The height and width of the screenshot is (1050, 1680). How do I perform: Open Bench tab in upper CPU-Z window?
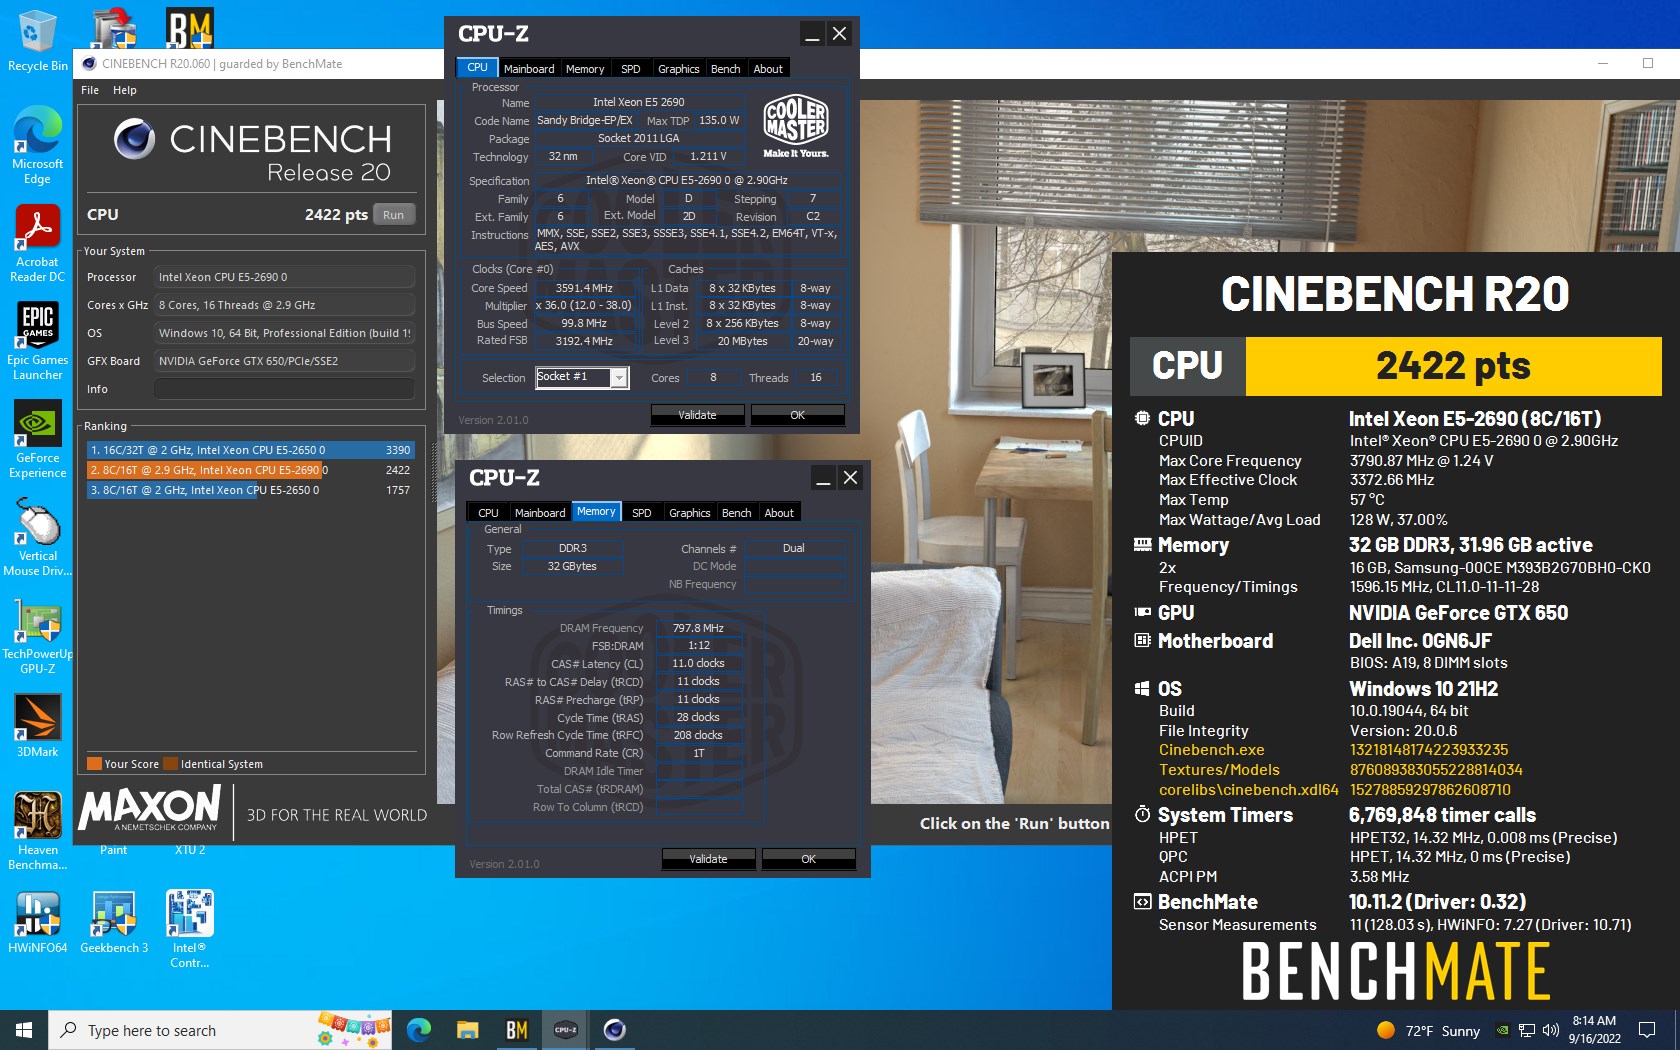(x=726, y=69)
